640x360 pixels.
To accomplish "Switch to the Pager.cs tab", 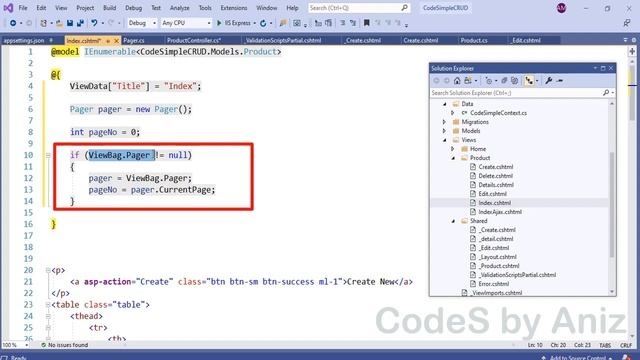I will tap(134, 40).
